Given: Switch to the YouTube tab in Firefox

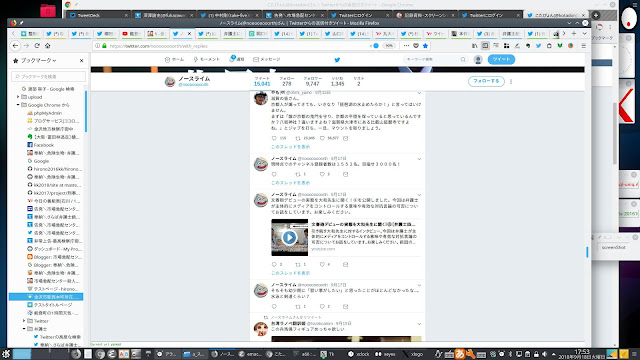Looking at the screenshot, I should click(131, 33).
